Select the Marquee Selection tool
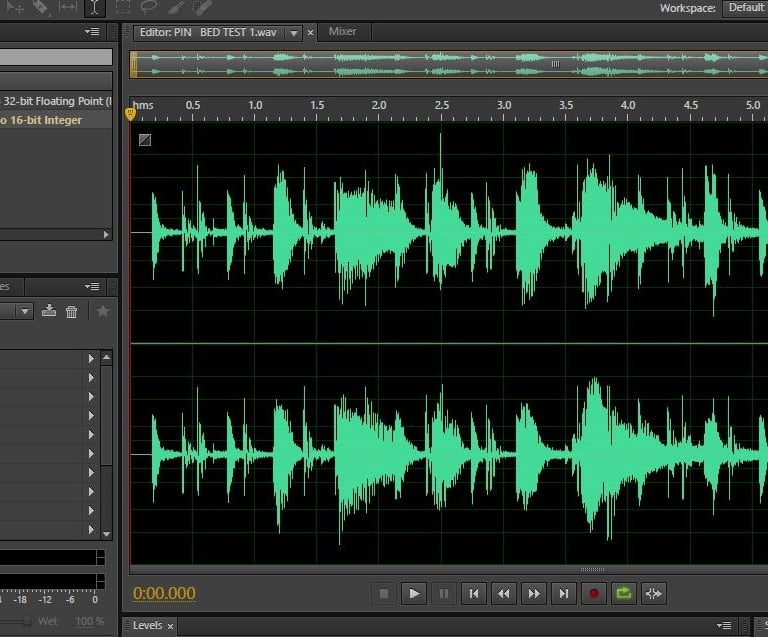This screenshot has height=637, width=768. tap(122, 7)
